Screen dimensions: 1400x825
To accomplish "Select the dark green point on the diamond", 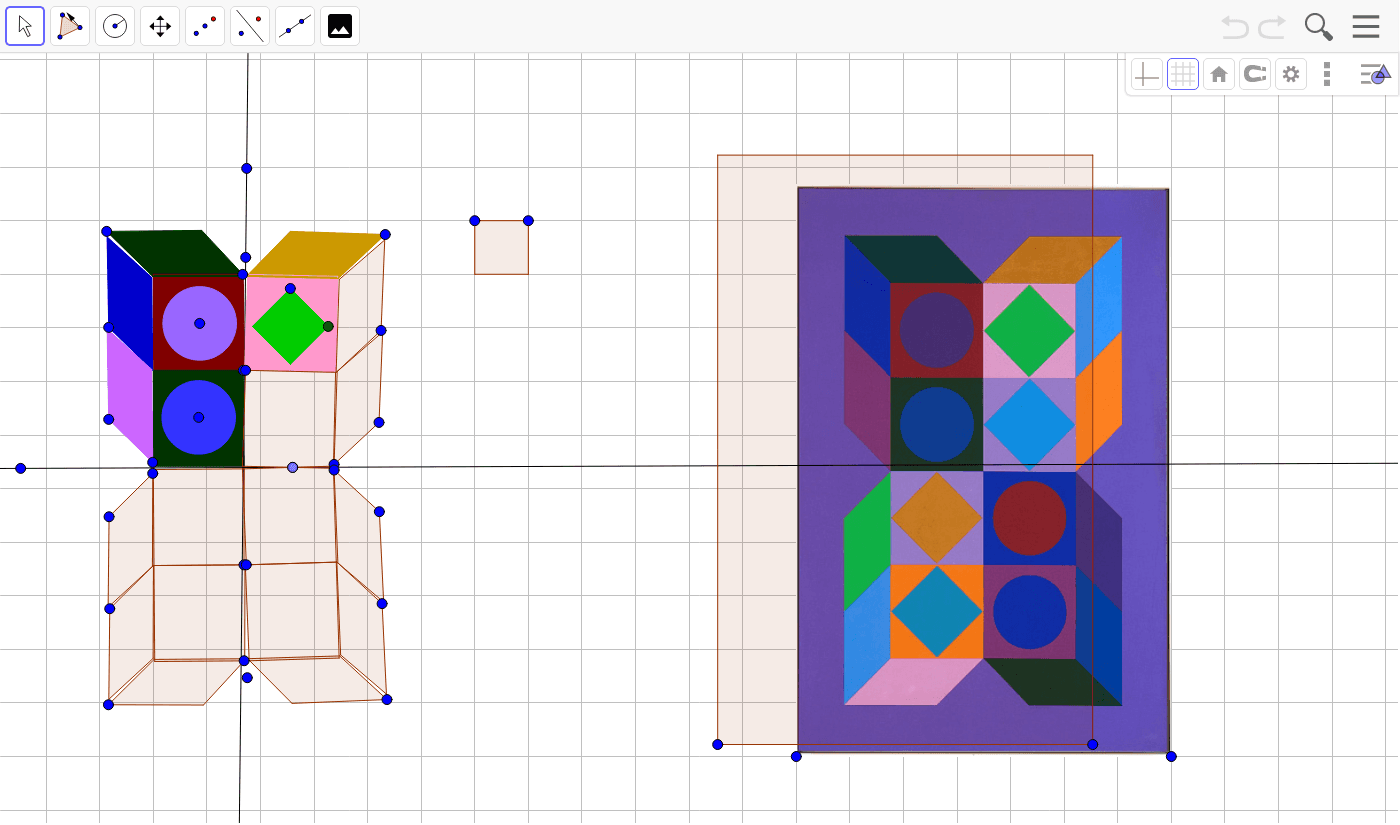I will click(x=328, y=326).
